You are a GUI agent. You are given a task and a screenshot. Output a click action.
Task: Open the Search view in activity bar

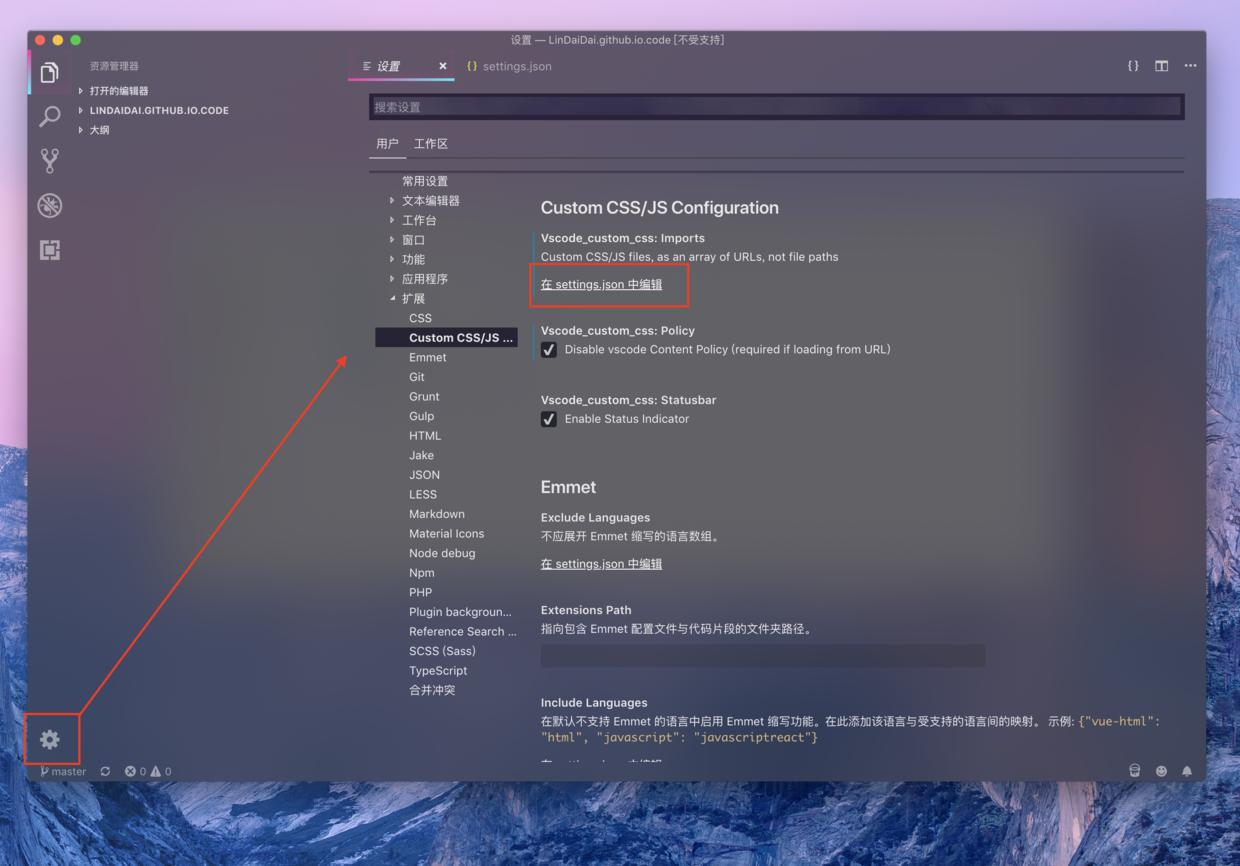(x=49, y=117)
